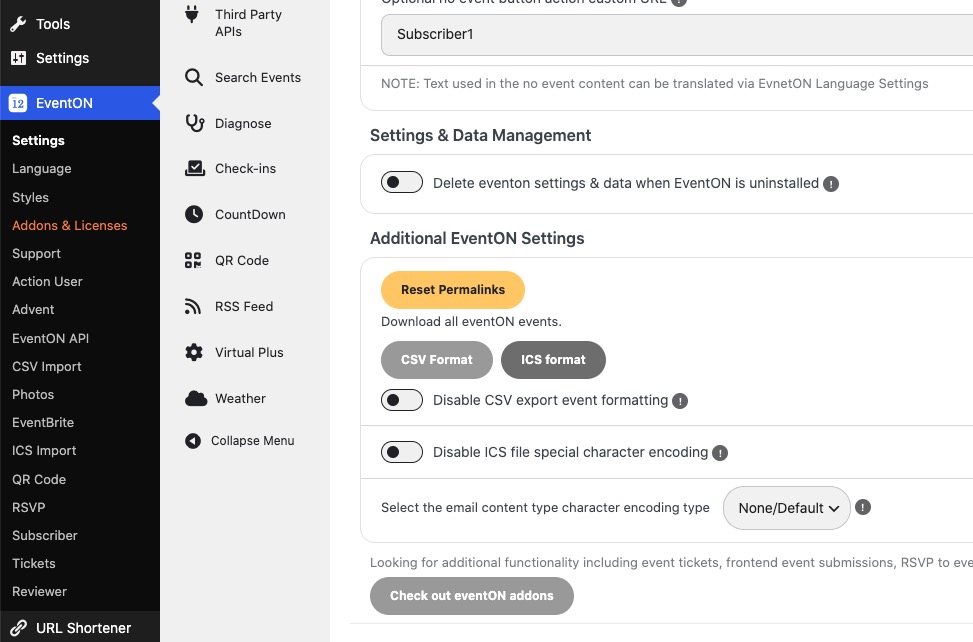Open EventON API submenu item
The height and width of the screenshot is (642, 973).
(50, 339)
